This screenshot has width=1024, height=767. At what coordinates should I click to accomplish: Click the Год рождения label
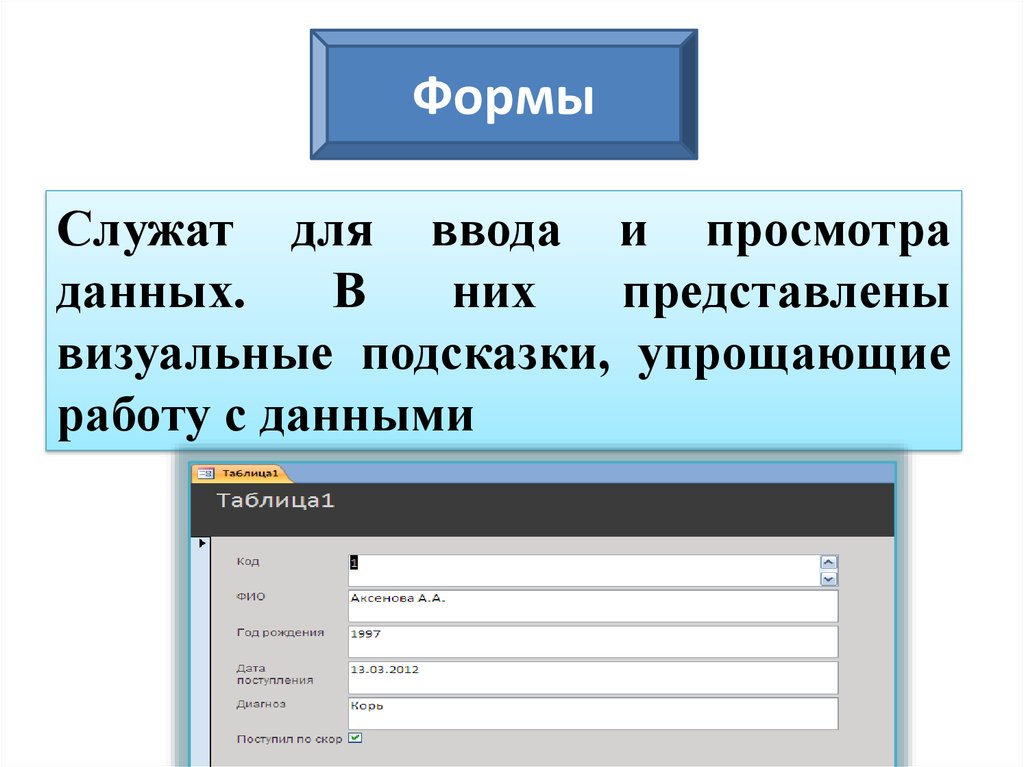(280, 632)
